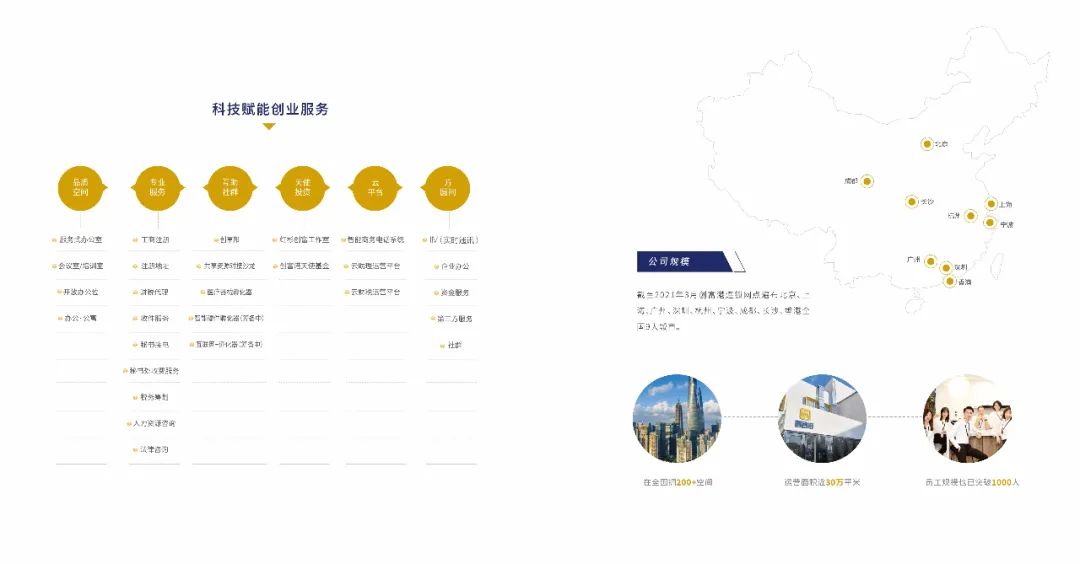
Task: Click the first gold circle badge on the left
Action: point(81,187)
